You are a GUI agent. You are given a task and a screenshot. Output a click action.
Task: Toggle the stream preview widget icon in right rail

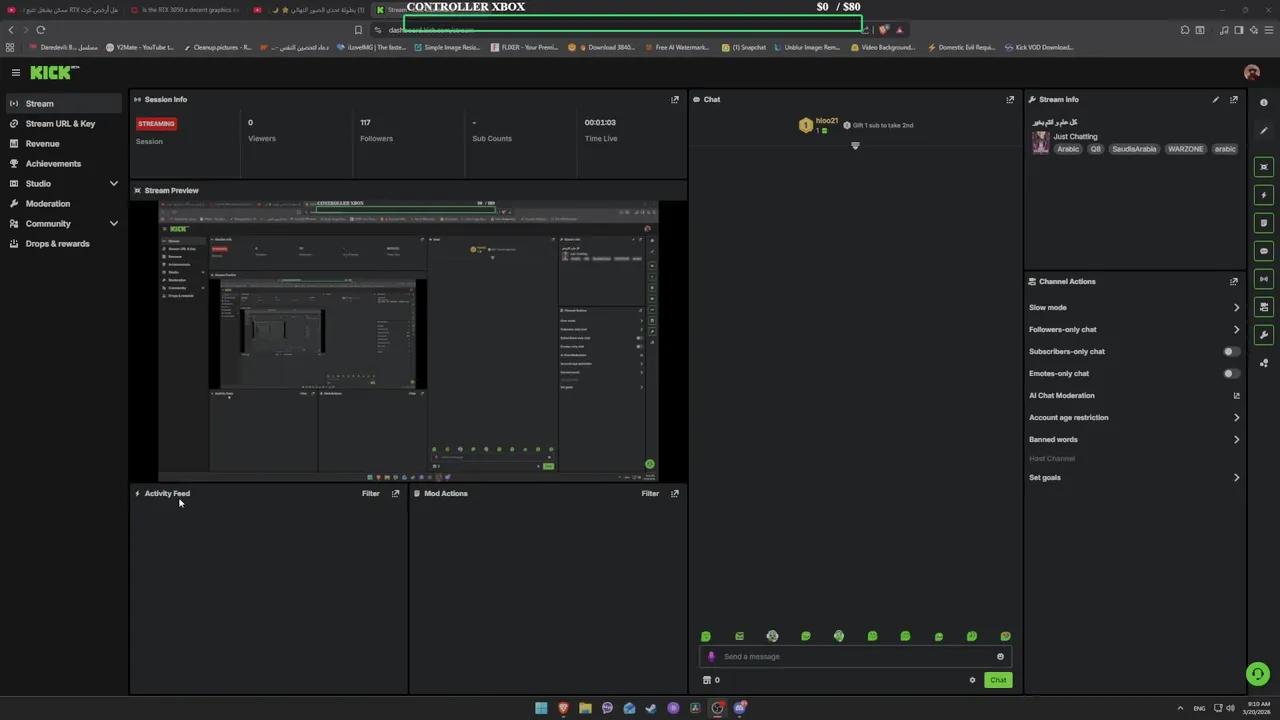click(x=1264, y=167)
